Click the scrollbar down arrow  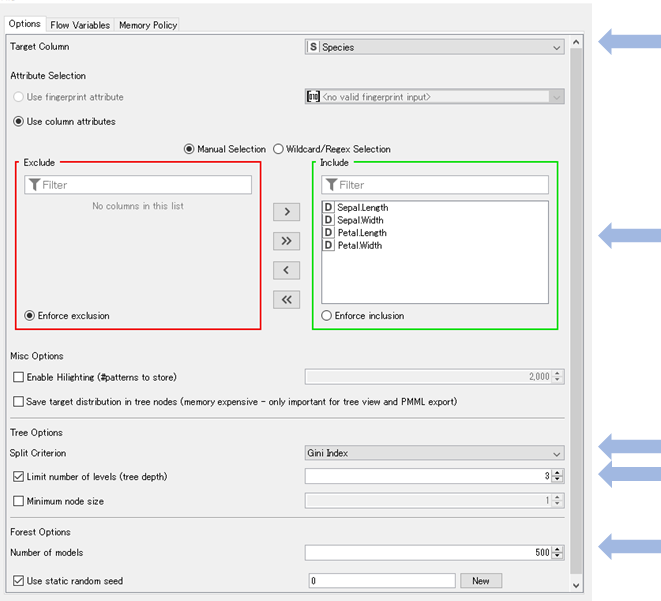point(576,586)
